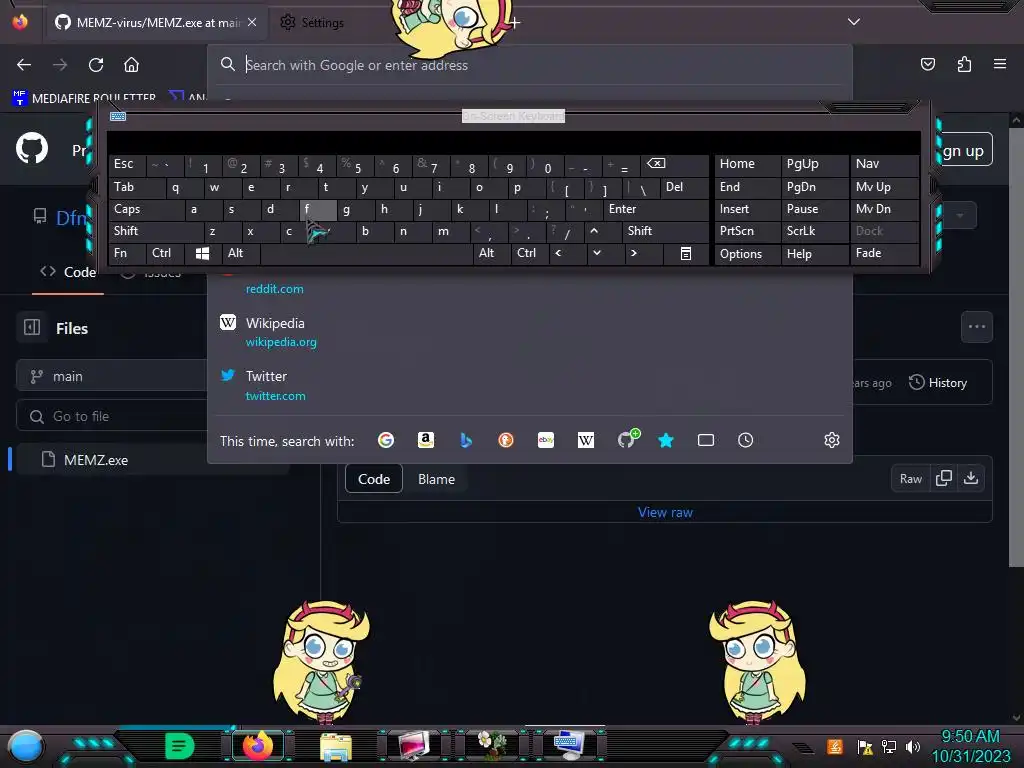Toggle left Shift key on On-Screen Keyboard
1024x768 pixels.
point(155,231)
